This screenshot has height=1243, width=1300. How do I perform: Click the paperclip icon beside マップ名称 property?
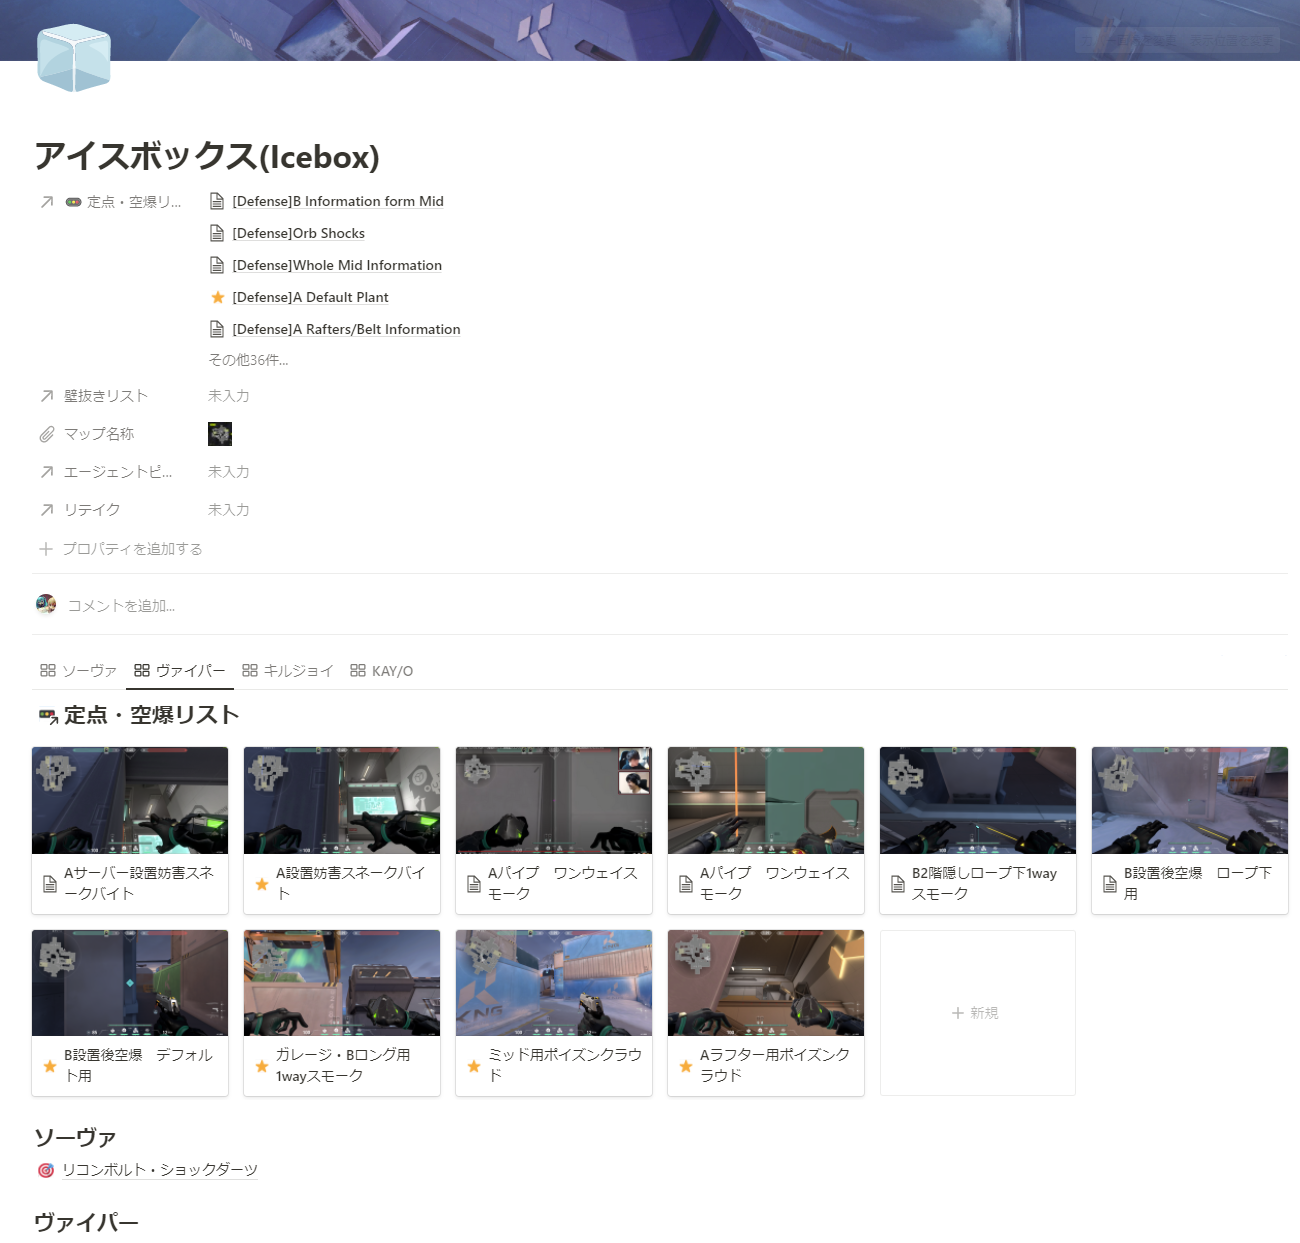[x=46, y=433]
